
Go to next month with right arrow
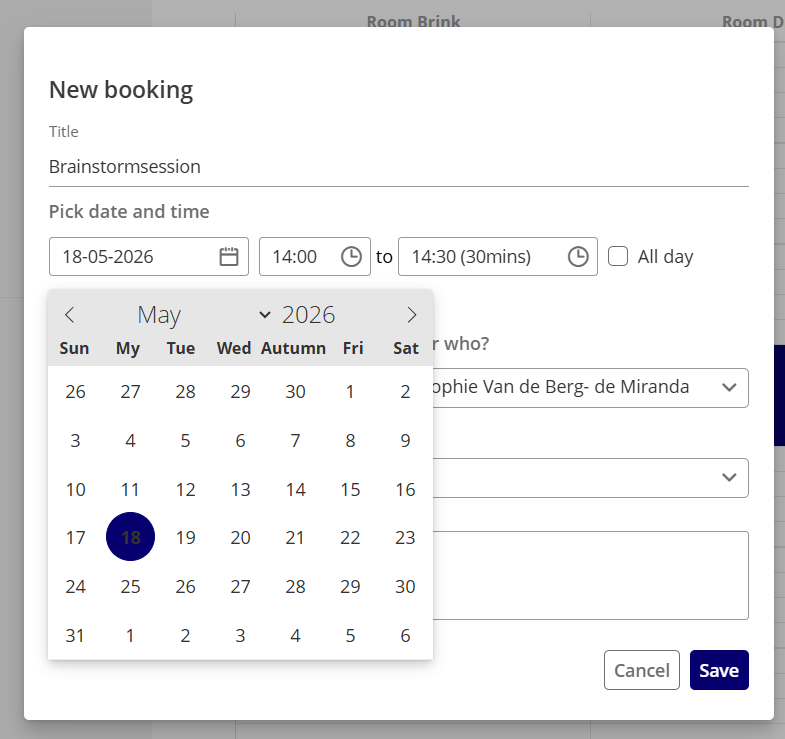point(412,315)
